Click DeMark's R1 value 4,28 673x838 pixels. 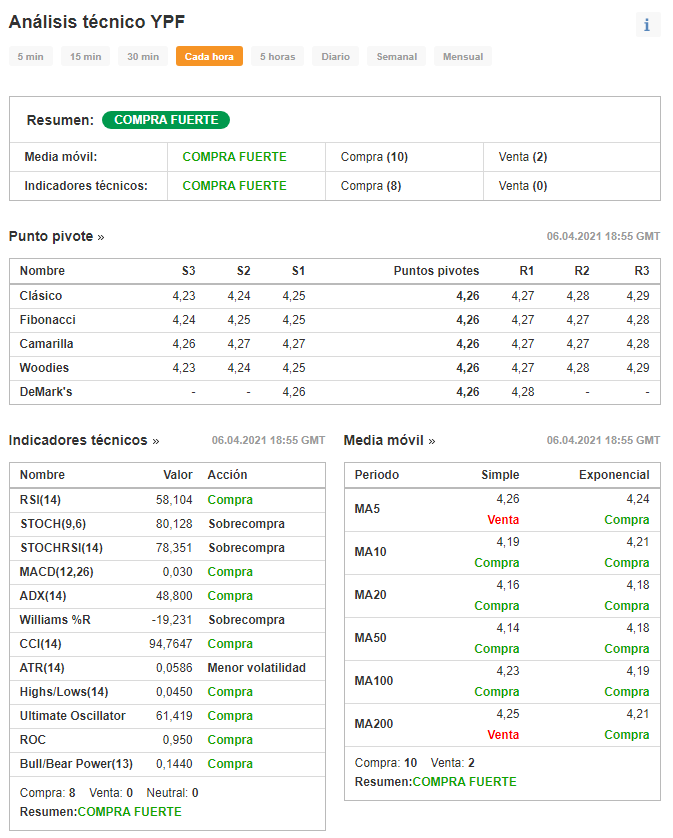pyautogui.click(x=523, y=392)
